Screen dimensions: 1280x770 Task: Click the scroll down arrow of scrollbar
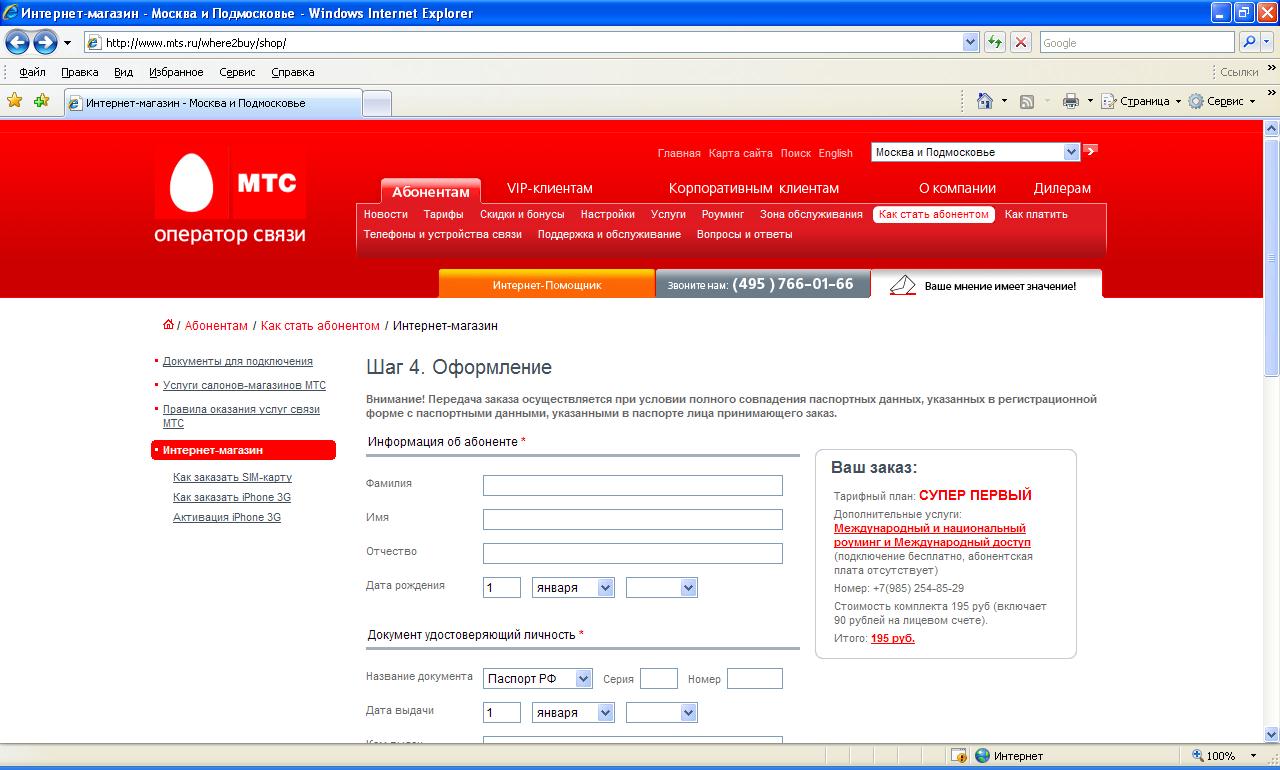pyautogui.click(x=1271, y=734)
